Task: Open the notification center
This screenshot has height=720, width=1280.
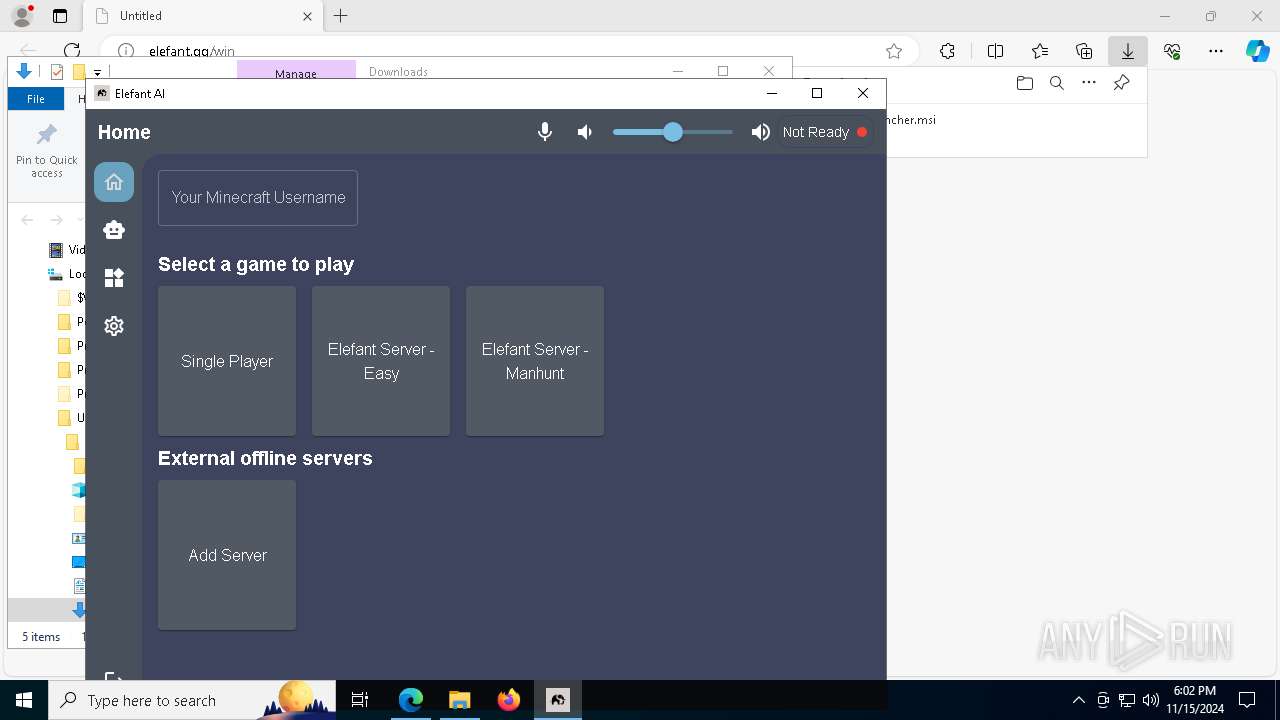Action: (1247, 700)
